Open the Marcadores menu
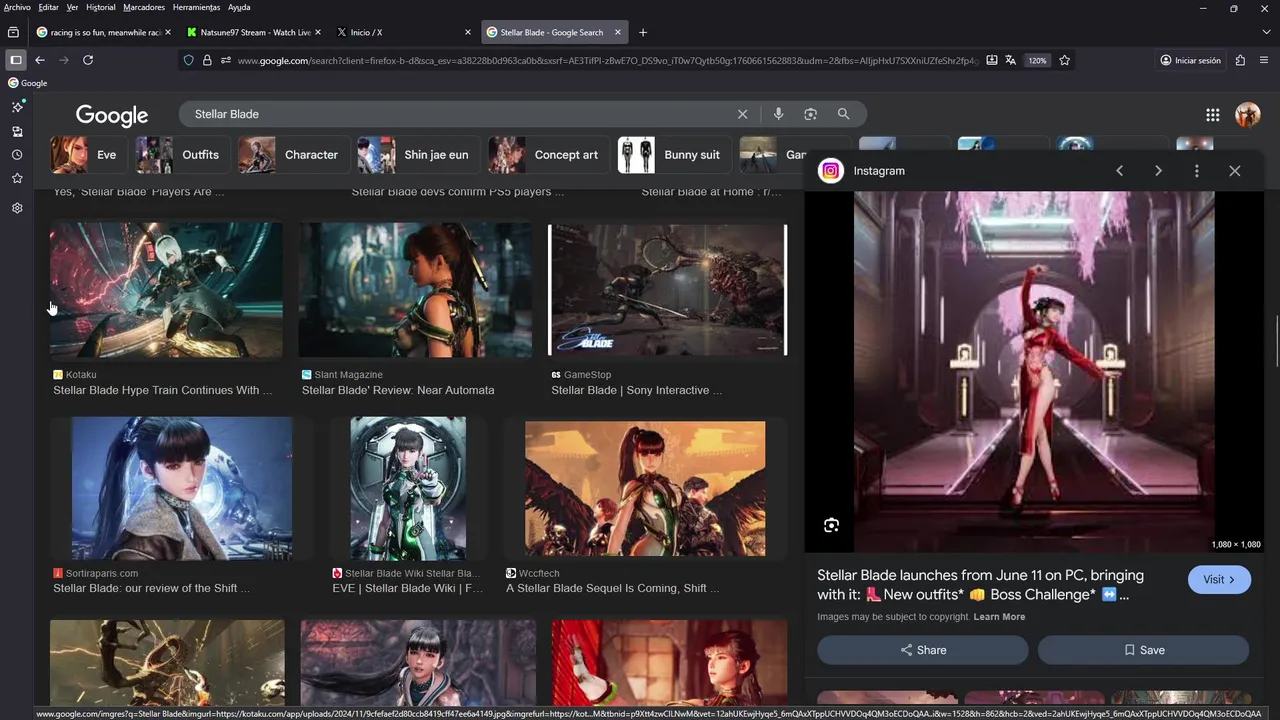 [144, 7]
